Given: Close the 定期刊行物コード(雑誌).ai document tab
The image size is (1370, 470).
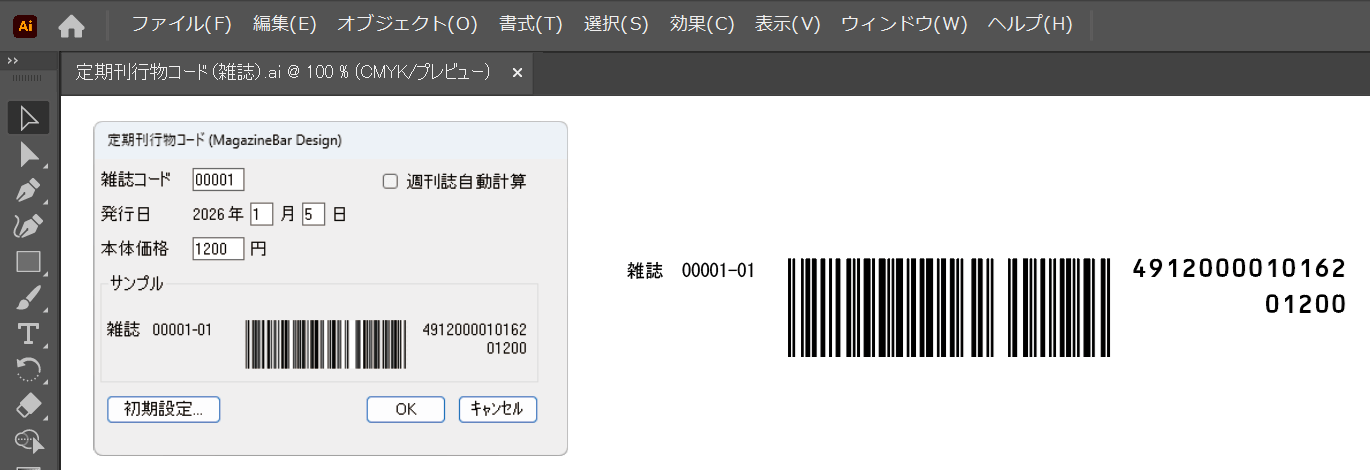Looking at the screenshot, I should (517, 73).
